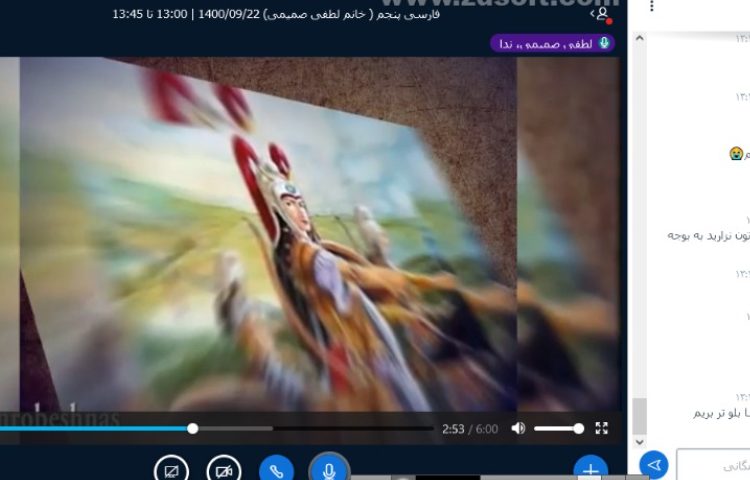Enter fullscreen video mode
The width and height of the screenshot is (750, 480).
[601, 428]
